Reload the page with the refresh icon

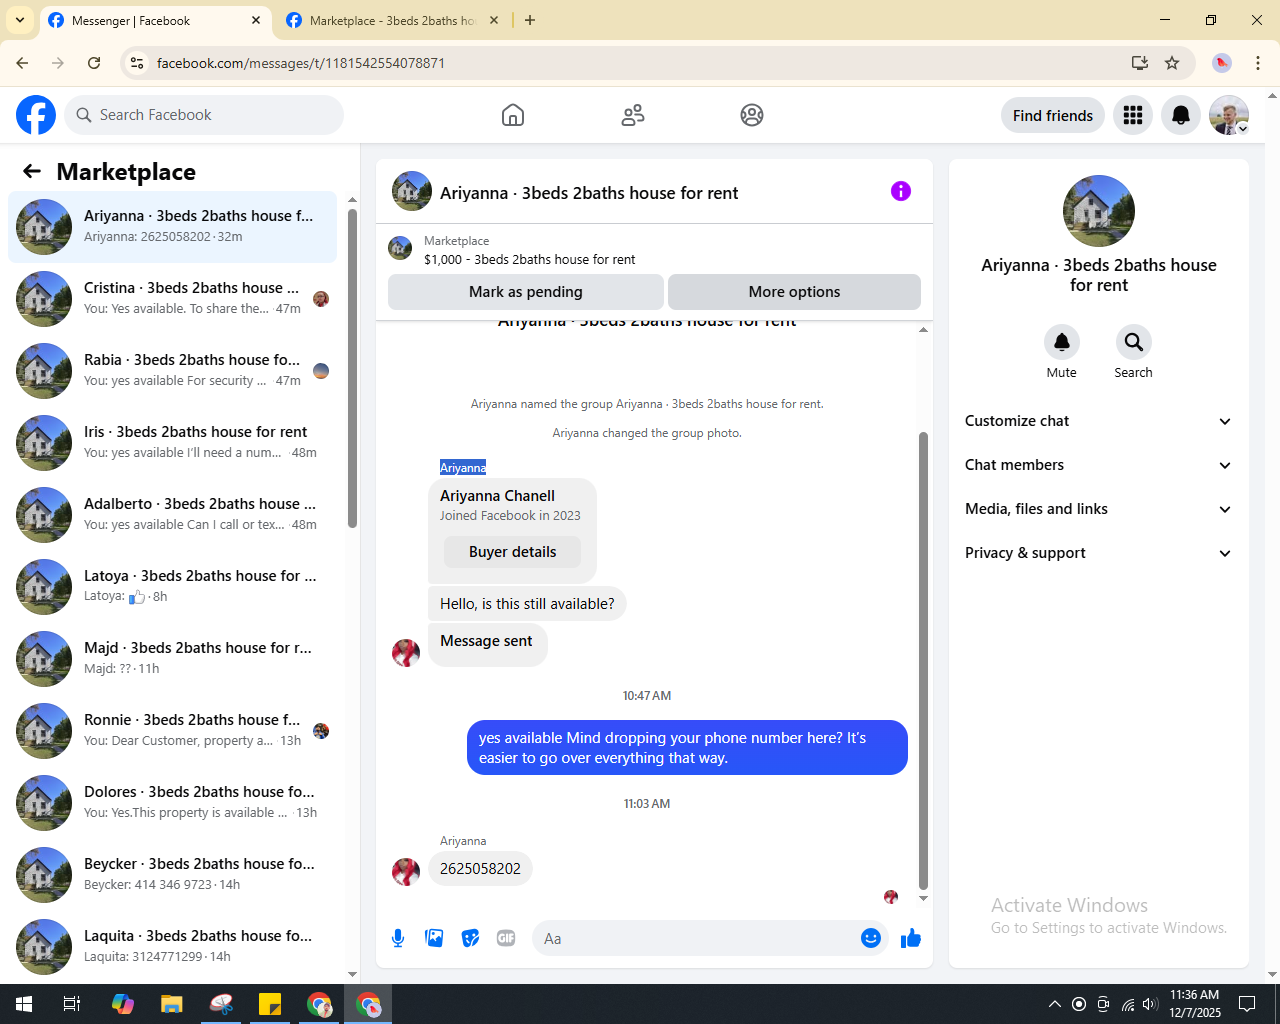click(94, 63)
